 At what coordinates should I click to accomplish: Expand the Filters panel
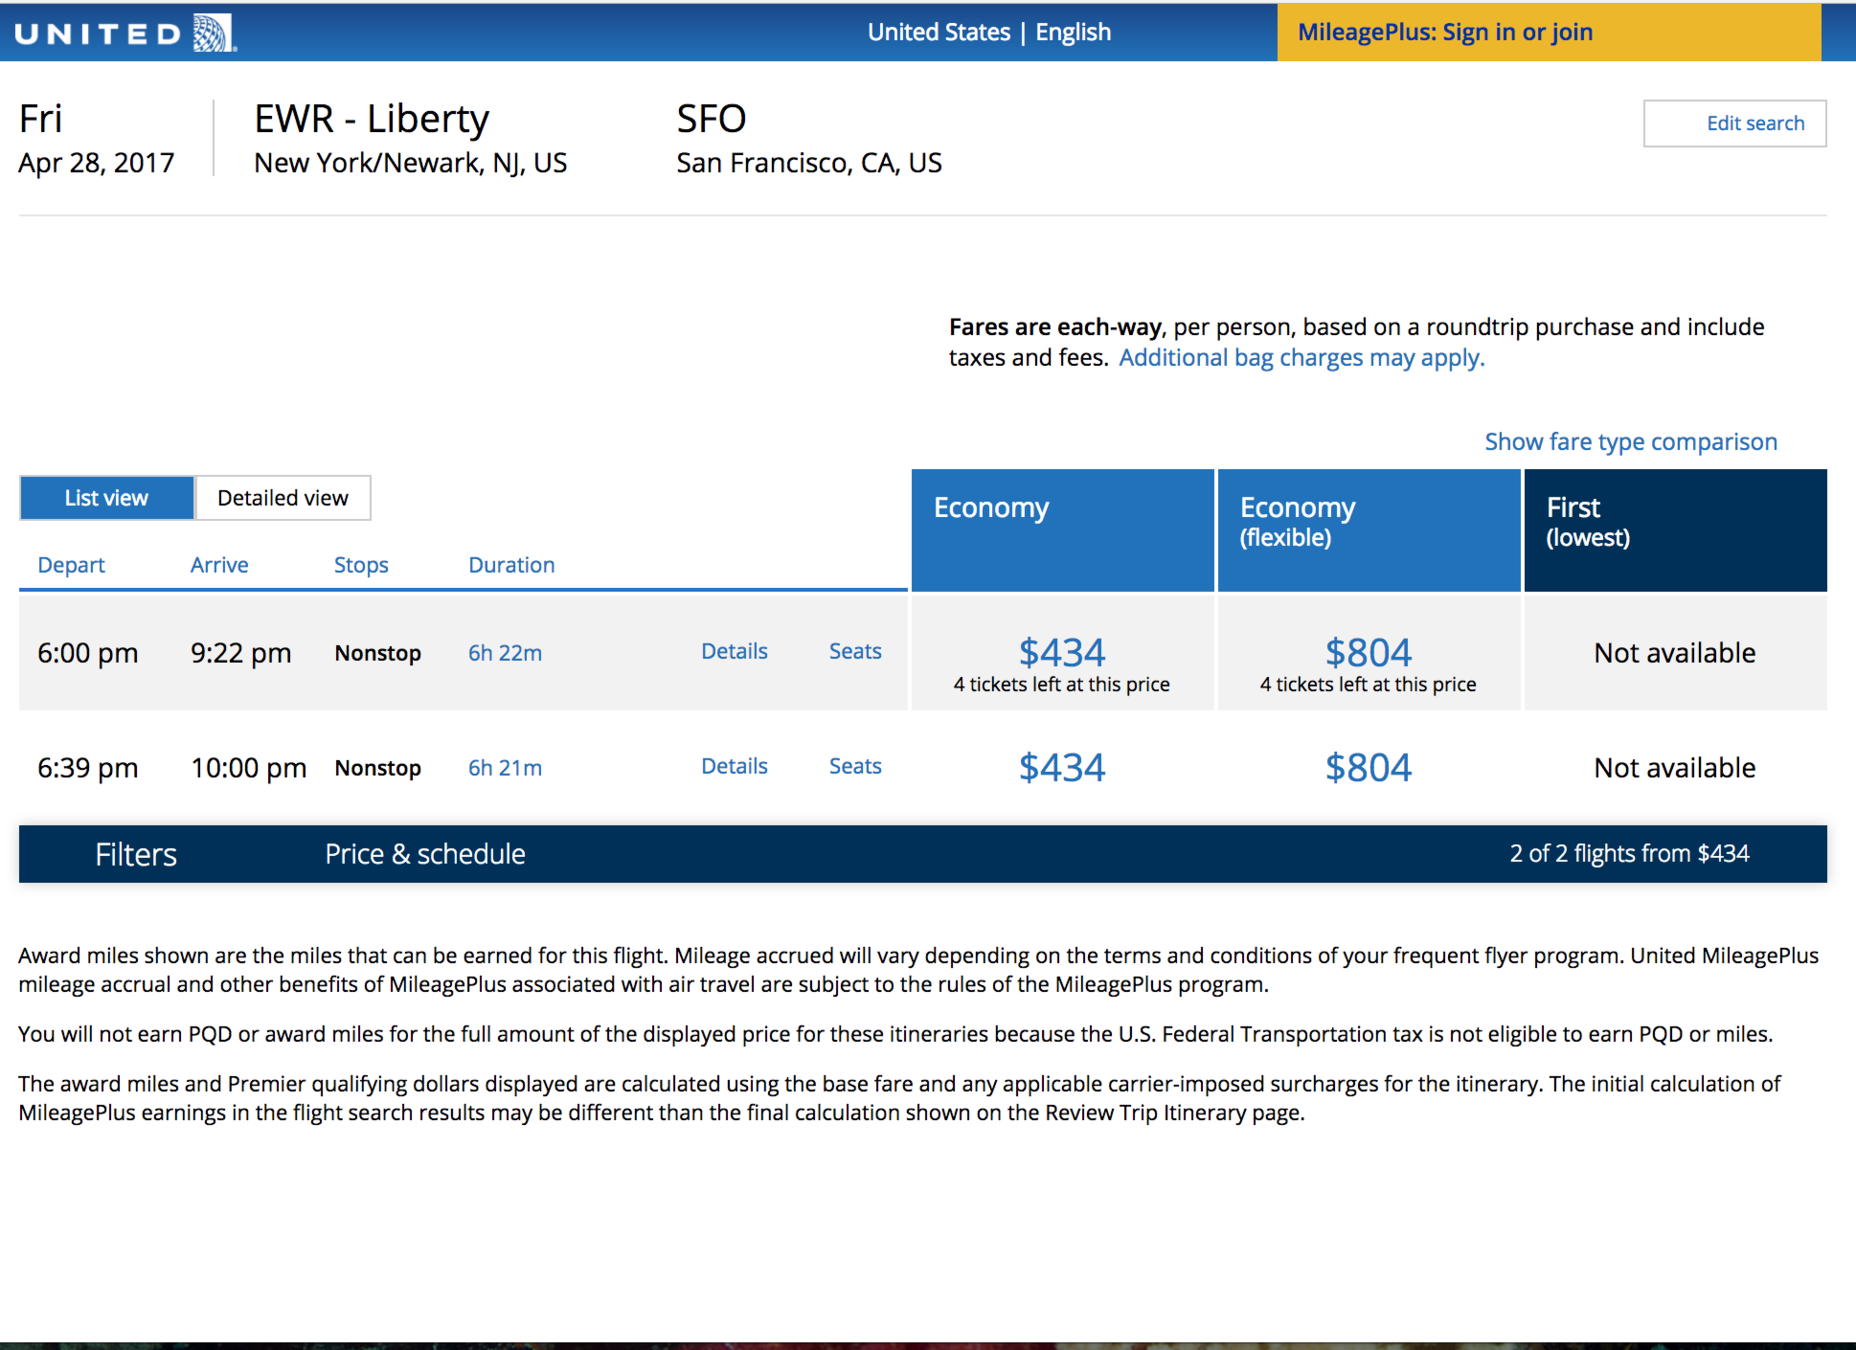pyautogui.click(x=136, y=855)
